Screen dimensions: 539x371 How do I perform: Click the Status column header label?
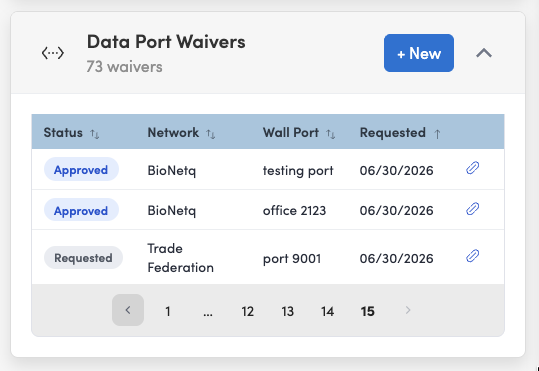pyautogui.click(x=63, y=133)
